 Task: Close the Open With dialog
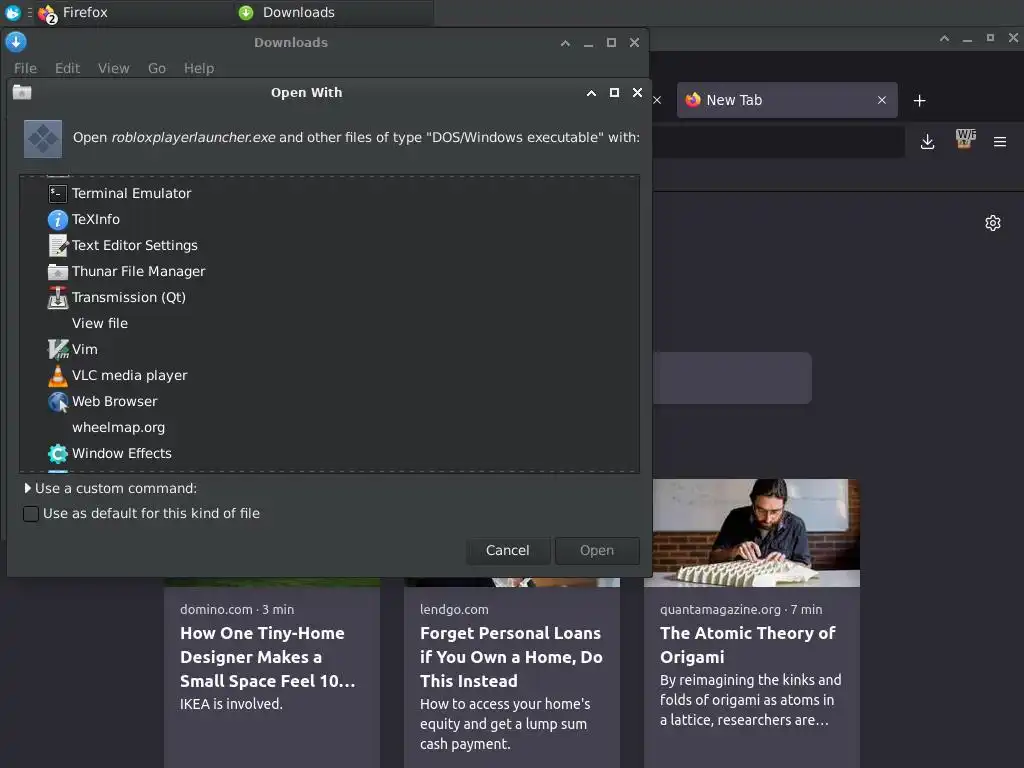click(637, 93)
